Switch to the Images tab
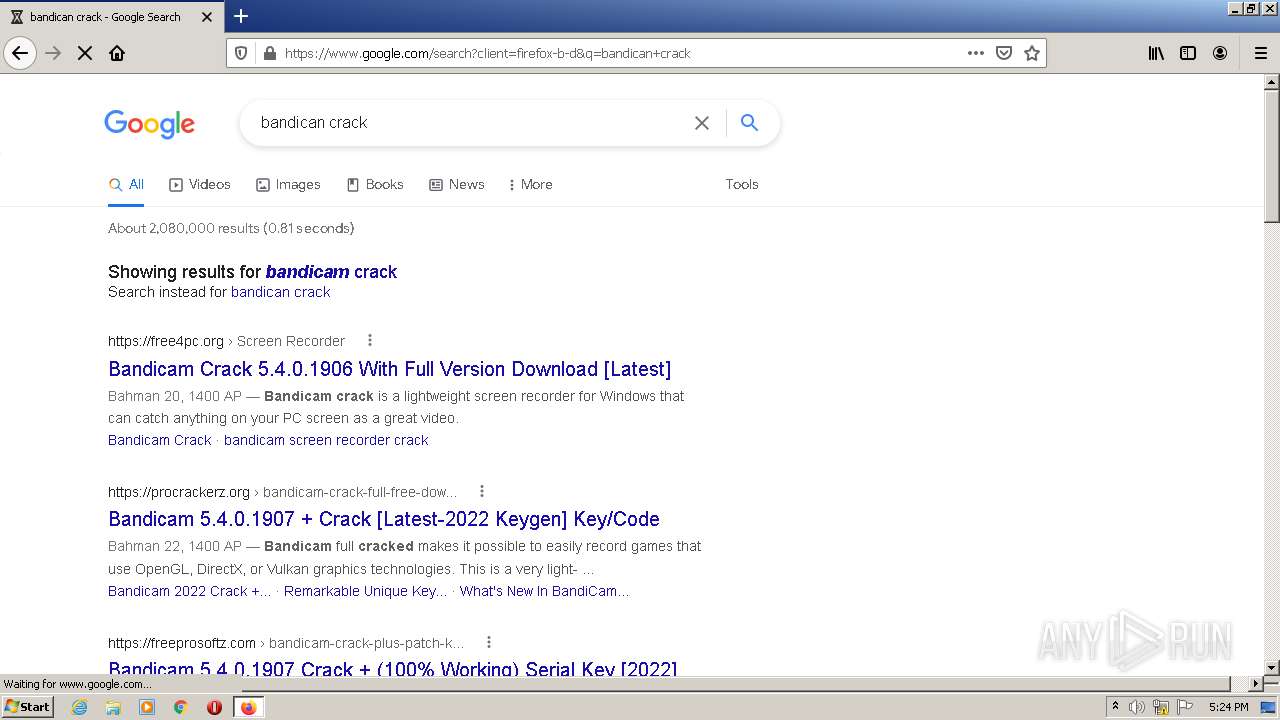 (x=288, y=184)
